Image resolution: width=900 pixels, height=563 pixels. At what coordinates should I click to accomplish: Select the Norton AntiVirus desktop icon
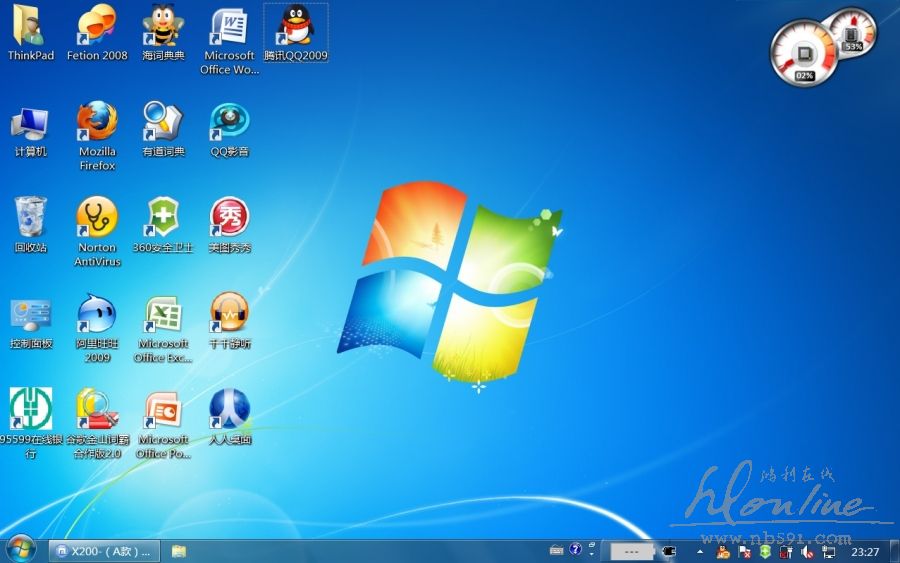[97, 219]
